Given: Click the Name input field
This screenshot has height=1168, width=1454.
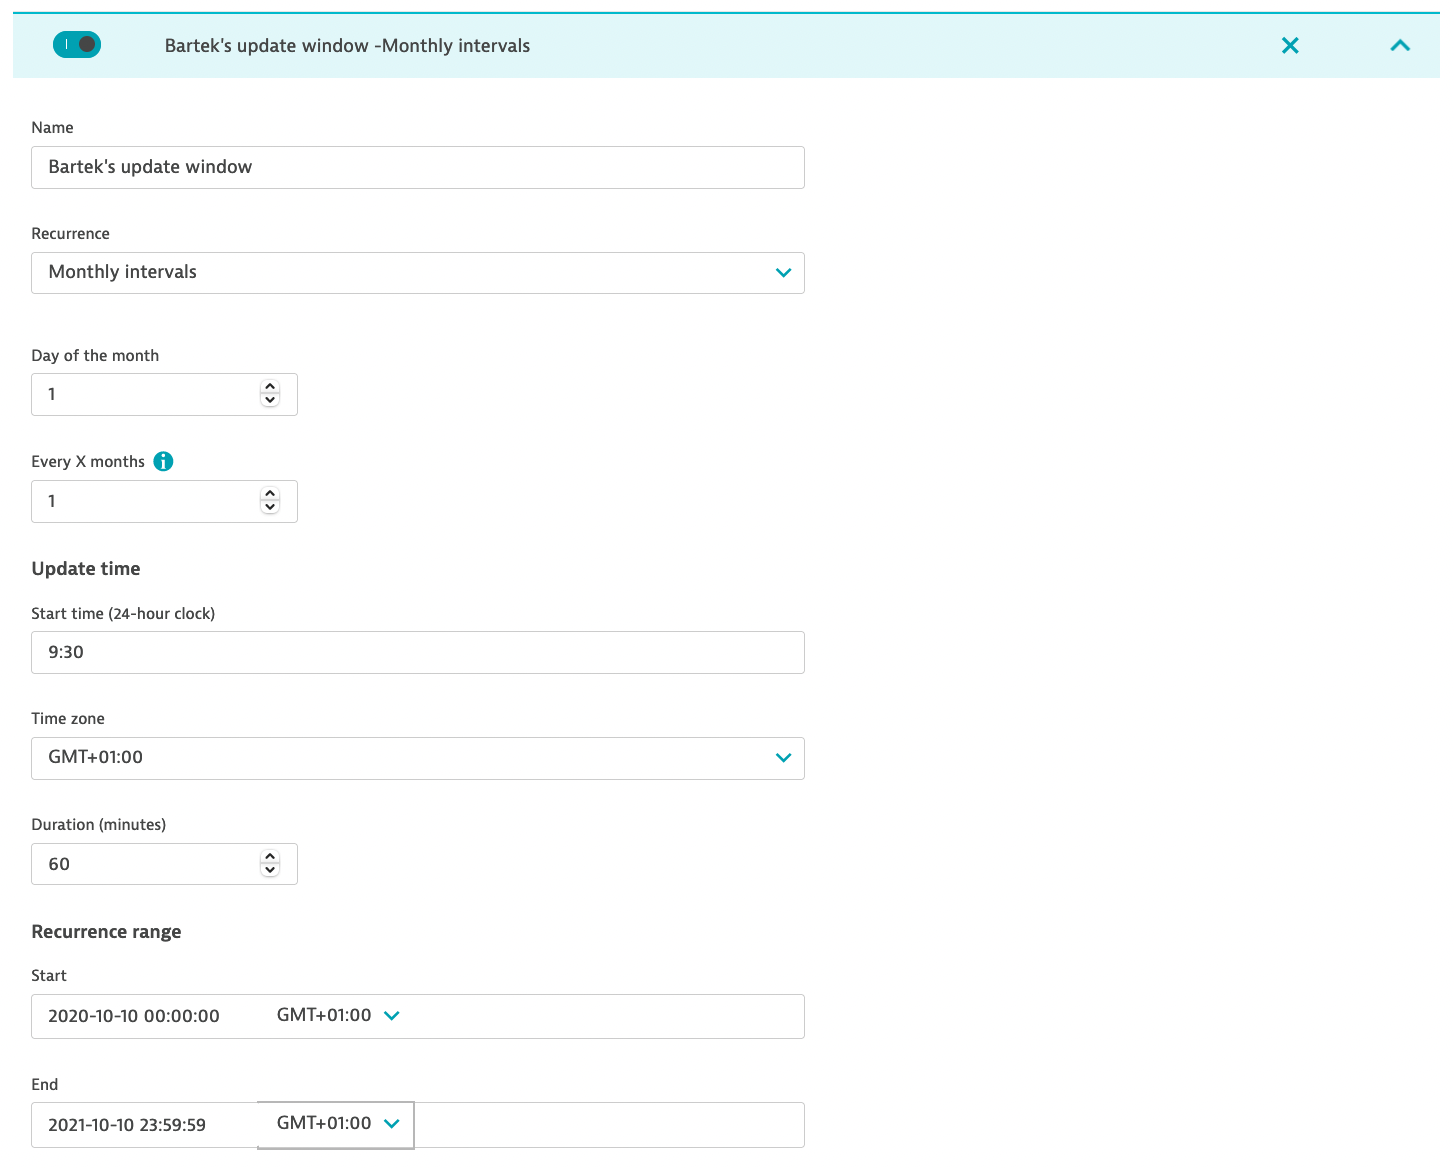Looking at the screenshot, I should pos(418,167).
